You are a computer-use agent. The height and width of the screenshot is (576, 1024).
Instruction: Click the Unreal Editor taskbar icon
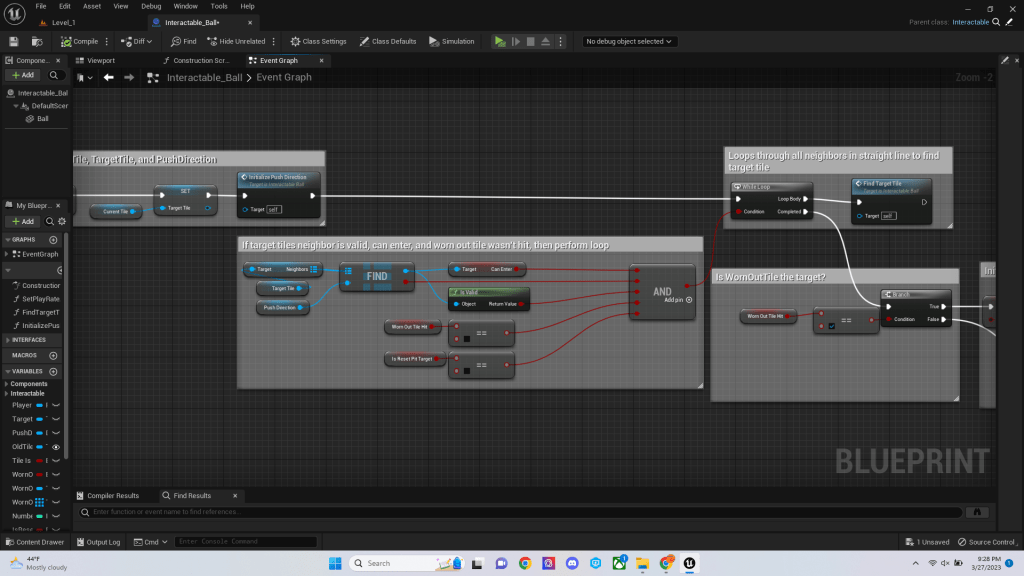pos(689,563)
